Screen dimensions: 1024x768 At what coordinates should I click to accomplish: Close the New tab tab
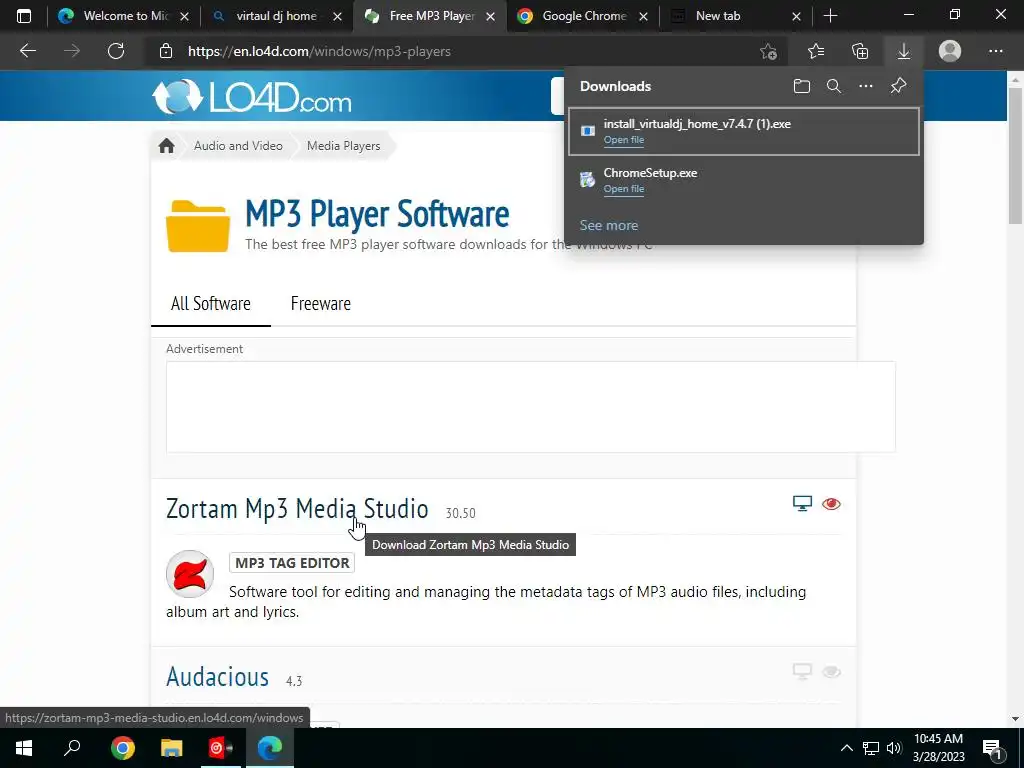(796, 16)
